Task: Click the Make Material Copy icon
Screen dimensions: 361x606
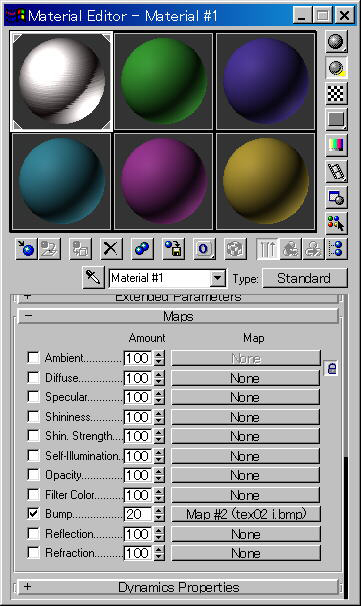Action: pos(142,249)
